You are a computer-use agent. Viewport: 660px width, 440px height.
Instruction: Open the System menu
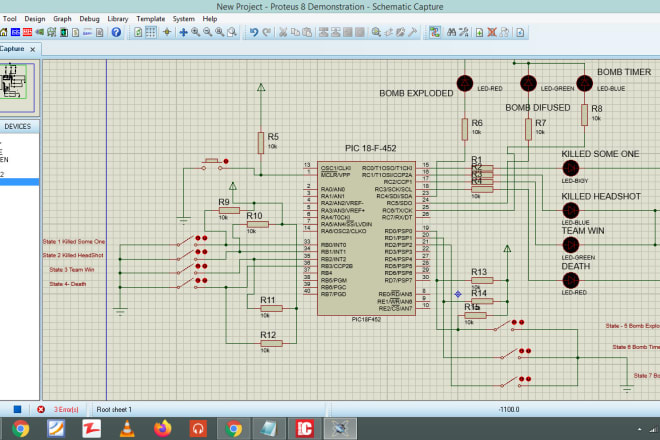[184, 19]
